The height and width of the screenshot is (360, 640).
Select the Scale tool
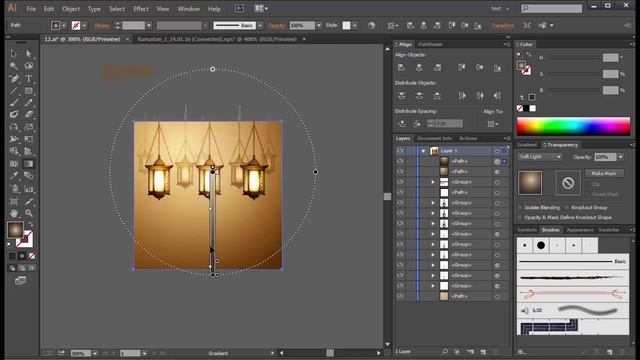click(29, 127)
